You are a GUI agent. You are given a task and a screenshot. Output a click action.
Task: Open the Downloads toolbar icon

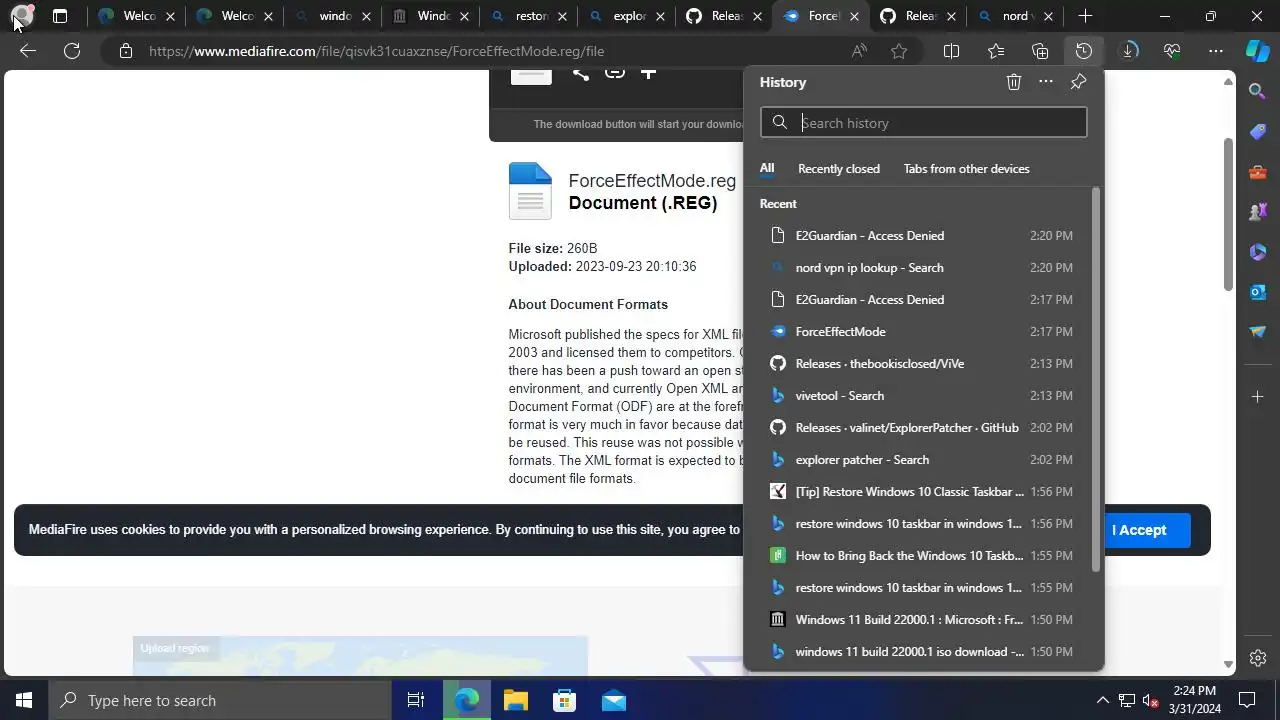pos(1128,51)
